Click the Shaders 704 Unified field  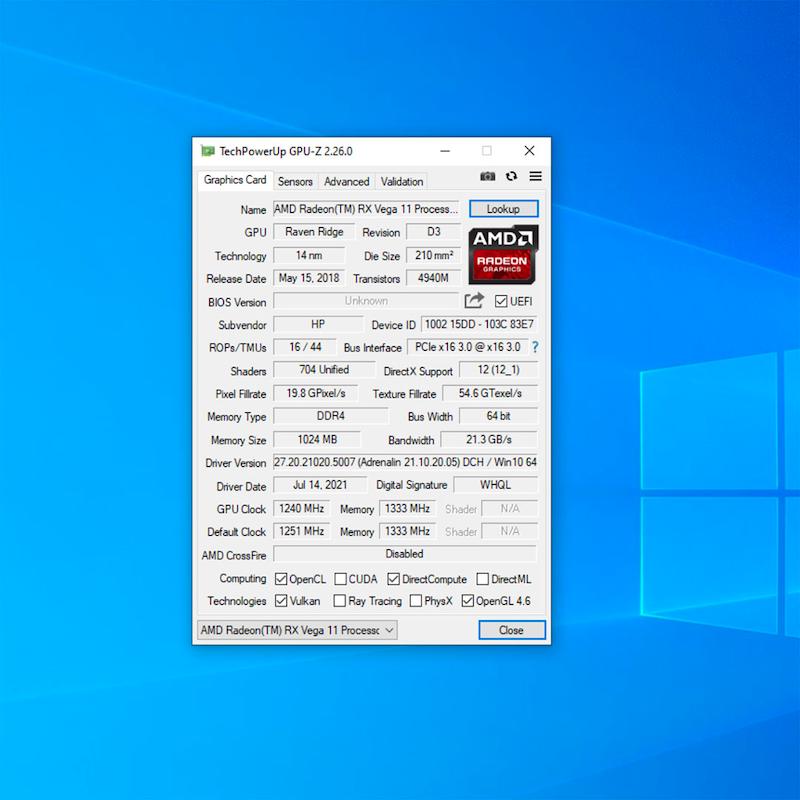[x=324, y=369]
